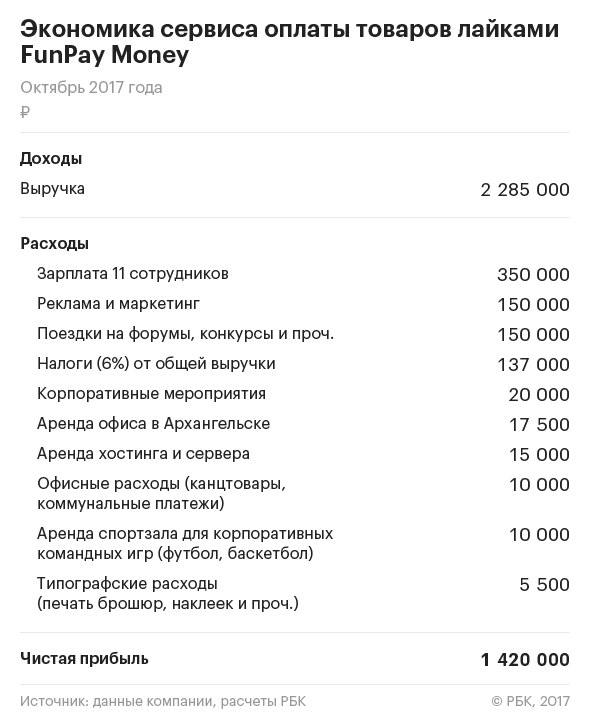This screenshot has height=722, width=590.
Task: Click the revenue value 2 285 000
Action: 525,190
